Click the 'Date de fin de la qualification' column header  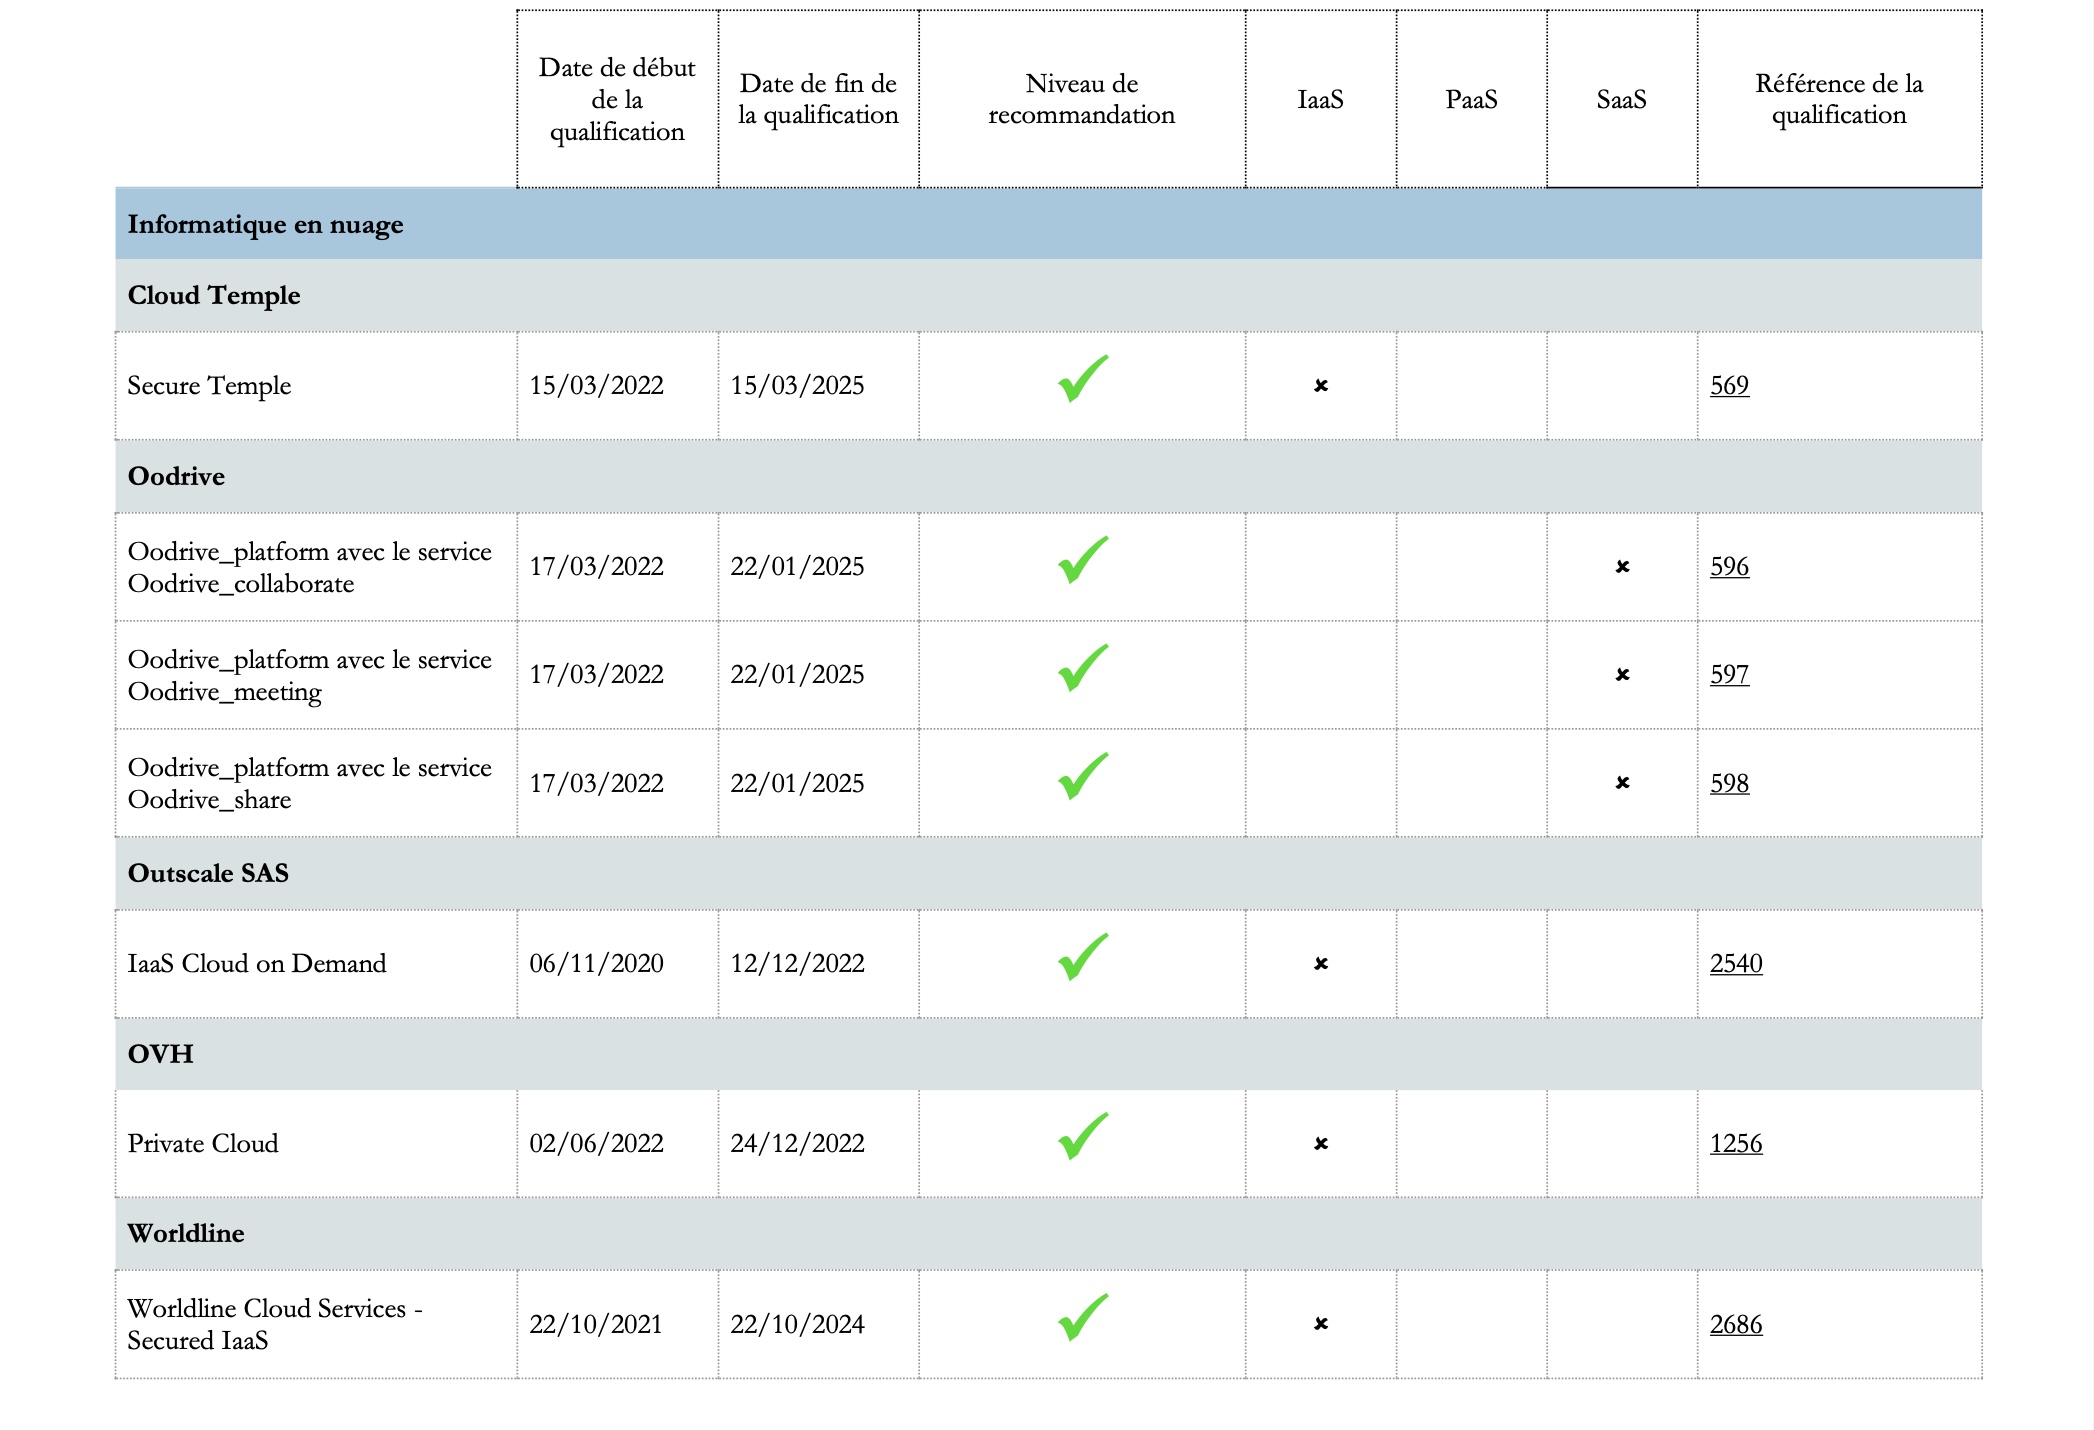(x=818, y=99)
